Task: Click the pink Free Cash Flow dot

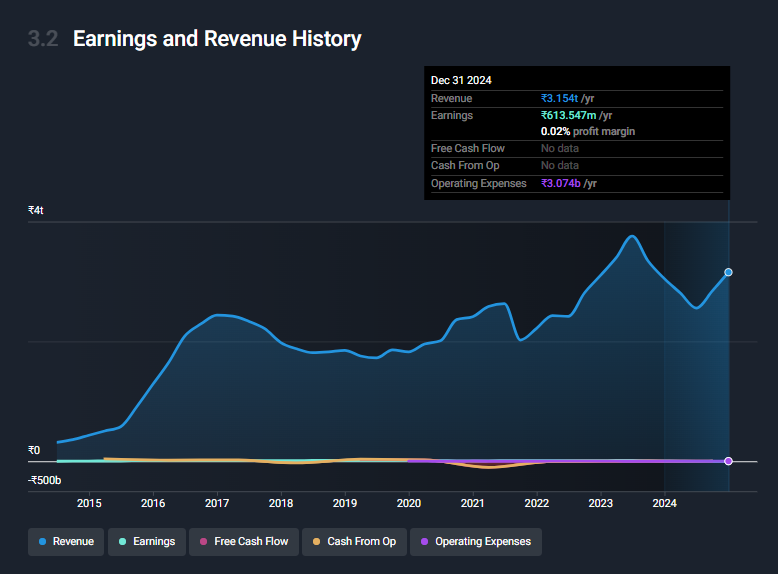Action: tap(203, 542)
